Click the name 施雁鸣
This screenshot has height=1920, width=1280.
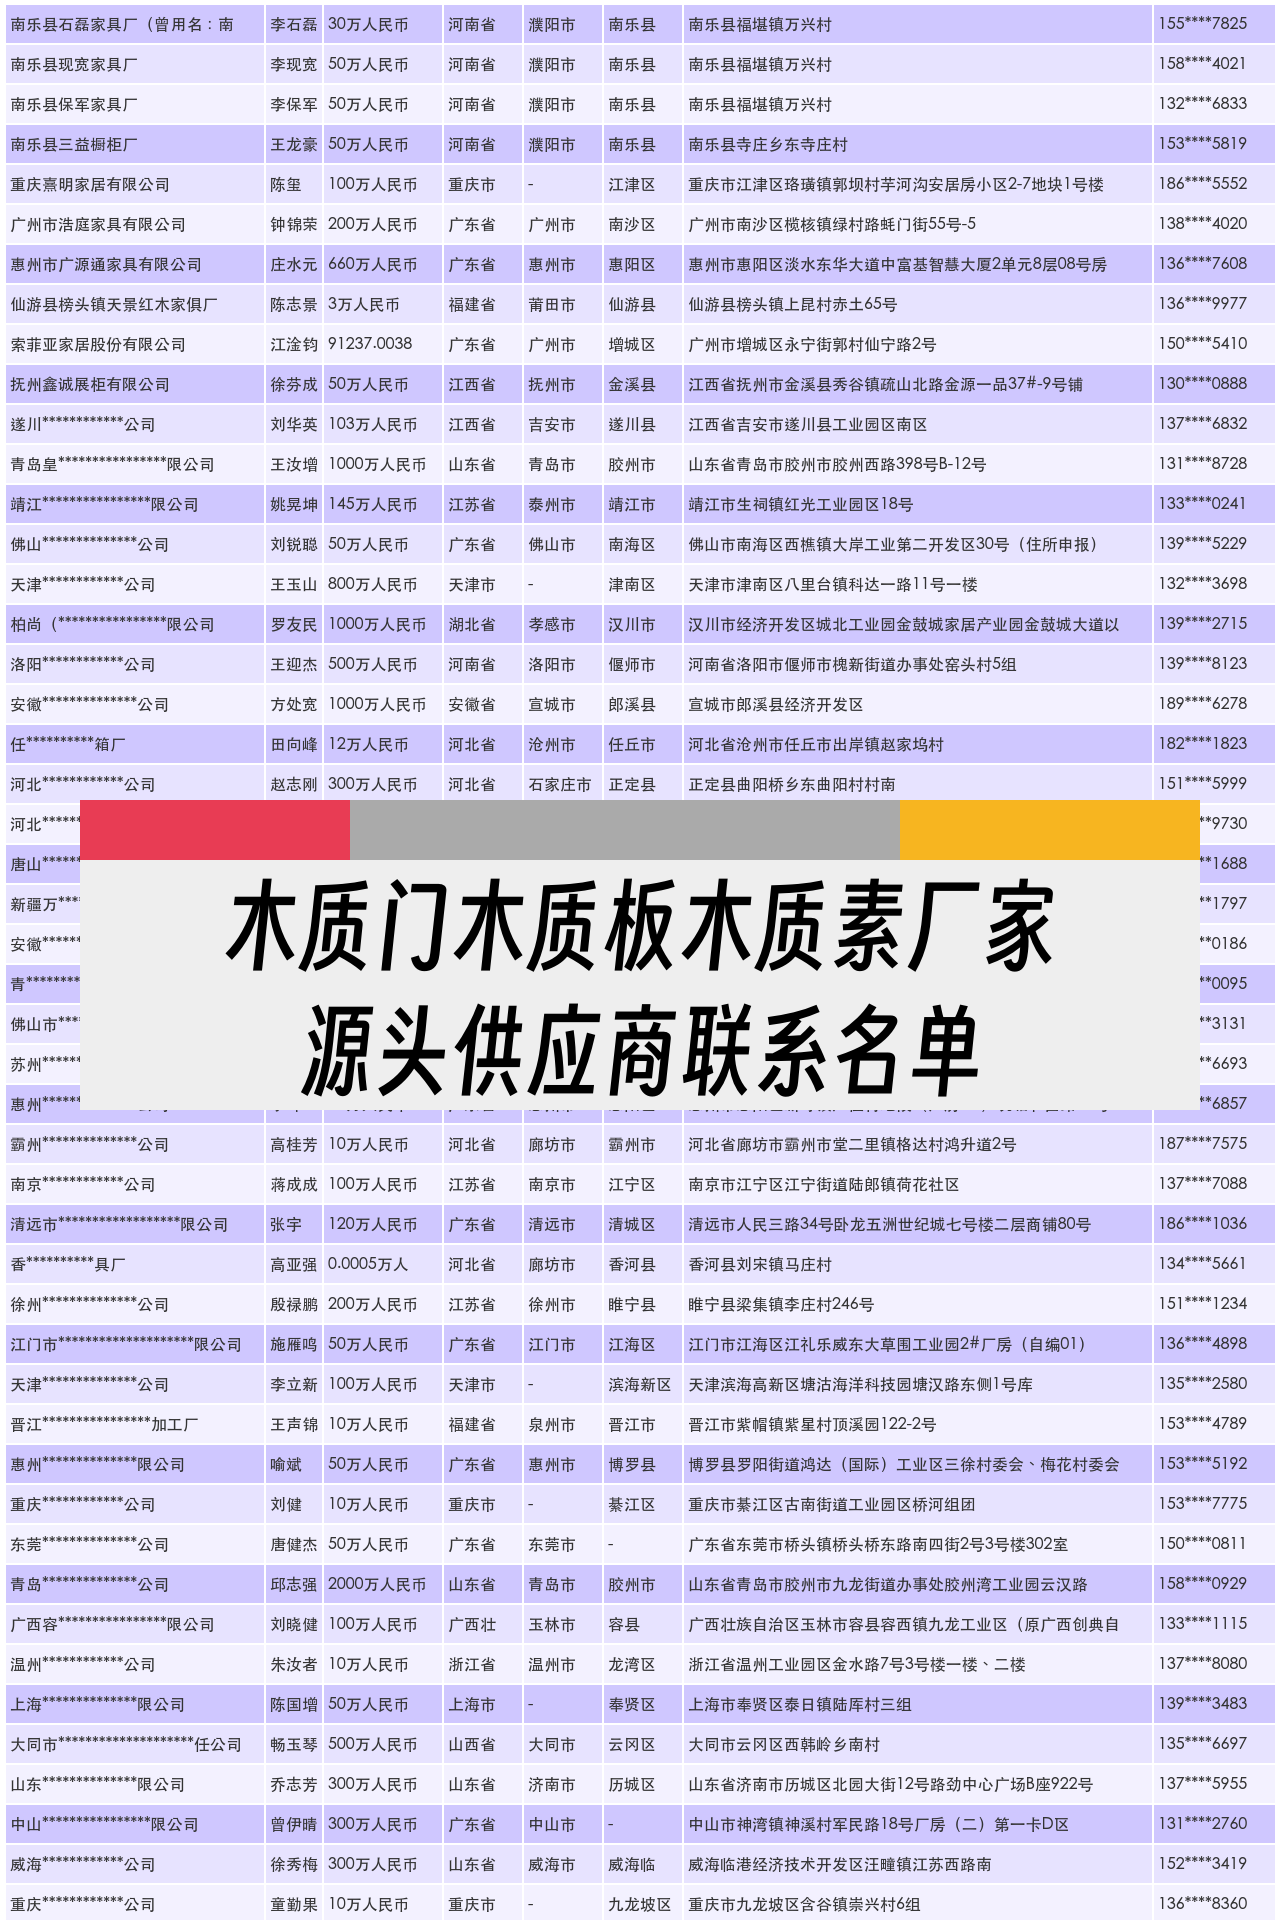[x=293, y=1344]
